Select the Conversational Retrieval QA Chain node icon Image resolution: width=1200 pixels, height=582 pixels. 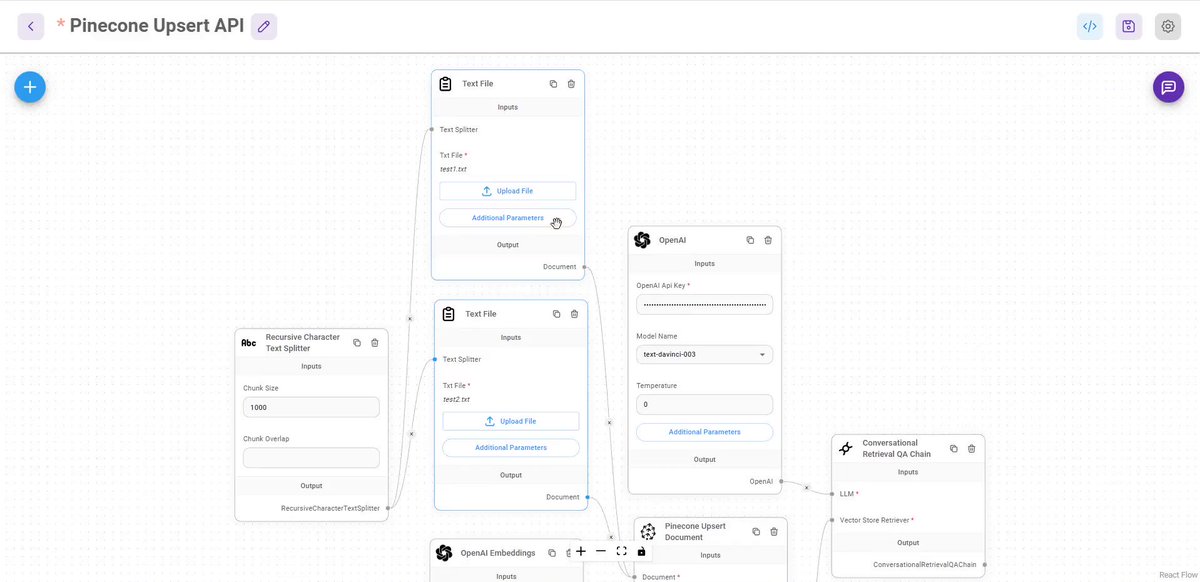(846, 449)
